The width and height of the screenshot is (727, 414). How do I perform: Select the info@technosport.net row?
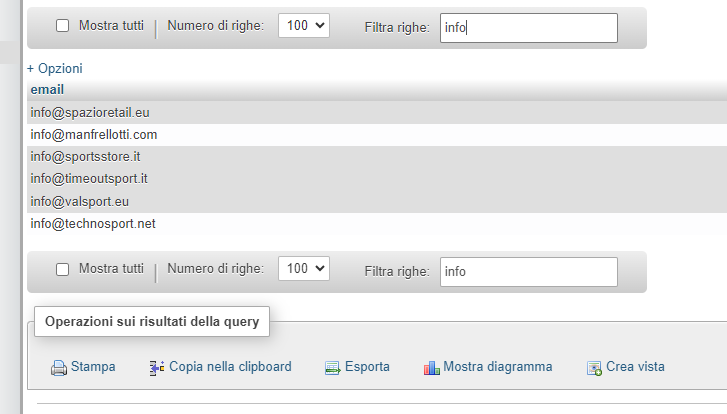point(93,223)
